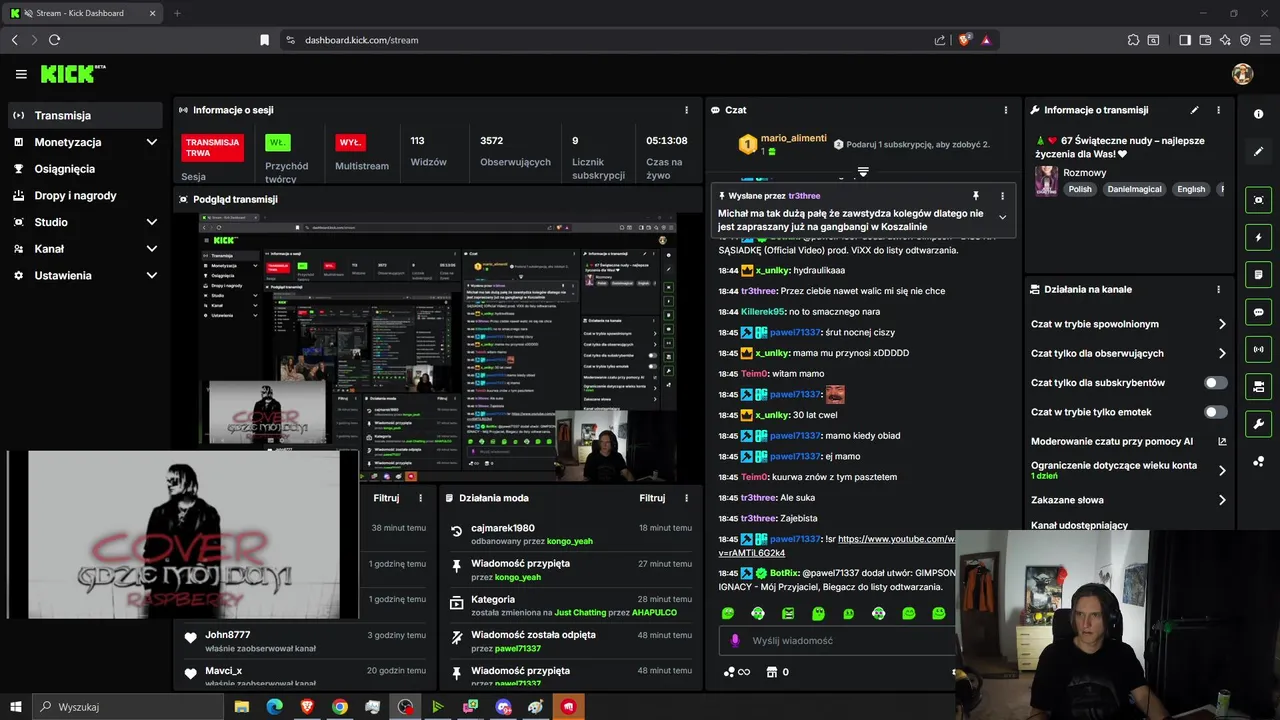
Task: Open the hamburger navigation menu
Action: point(21,74)
